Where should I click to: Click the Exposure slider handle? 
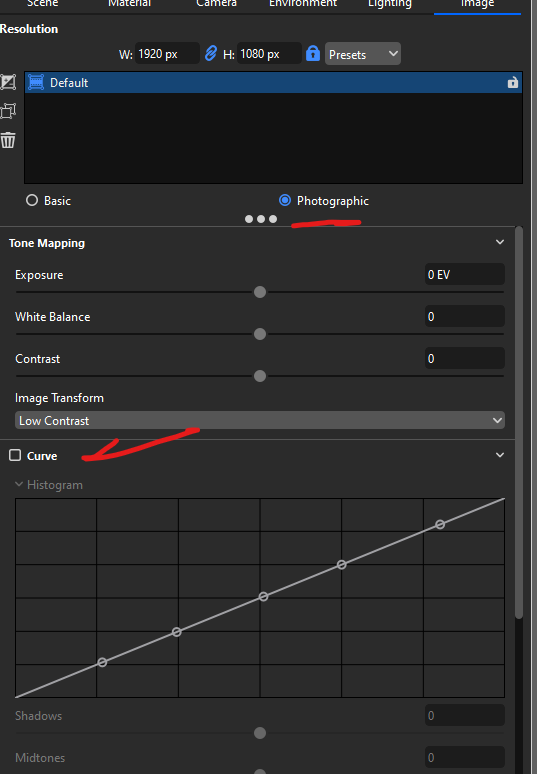click(260, 292)
